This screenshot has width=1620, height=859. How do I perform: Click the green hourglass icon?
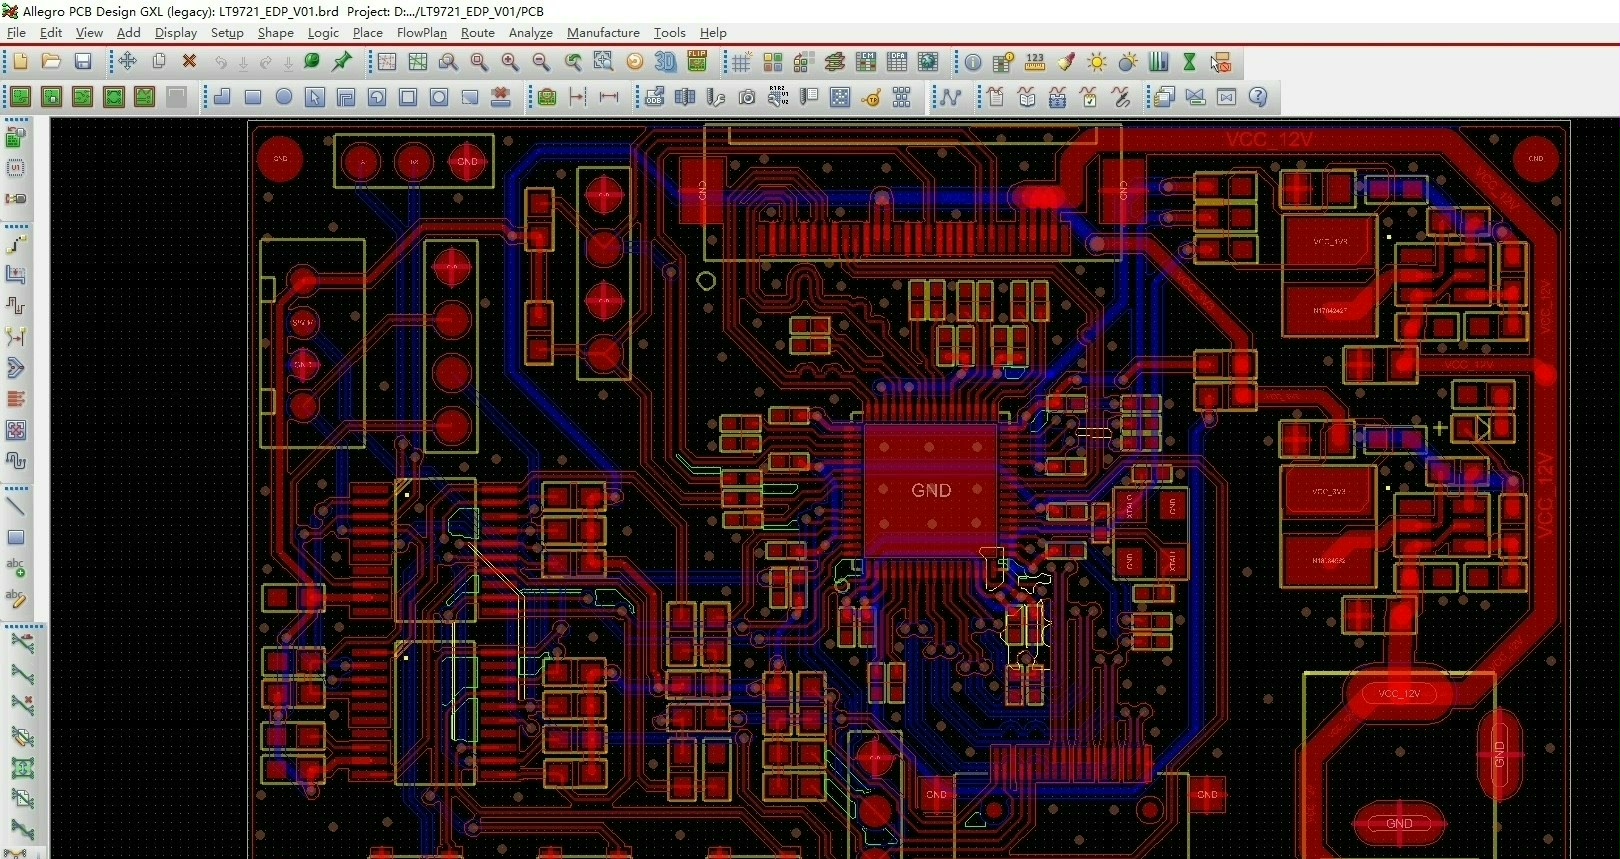(x=1190, y=62)
